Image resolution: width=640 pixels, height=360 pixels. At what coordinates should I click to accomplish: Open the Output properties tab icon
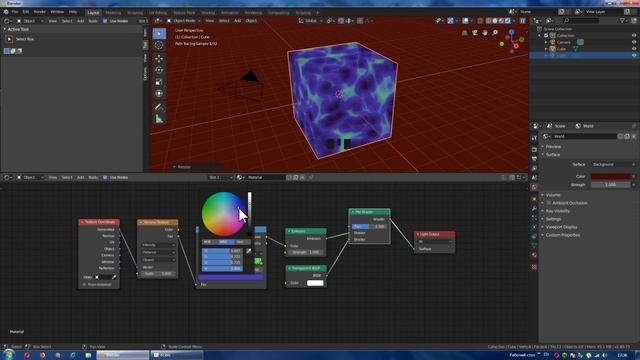click(x=534, y=159)
